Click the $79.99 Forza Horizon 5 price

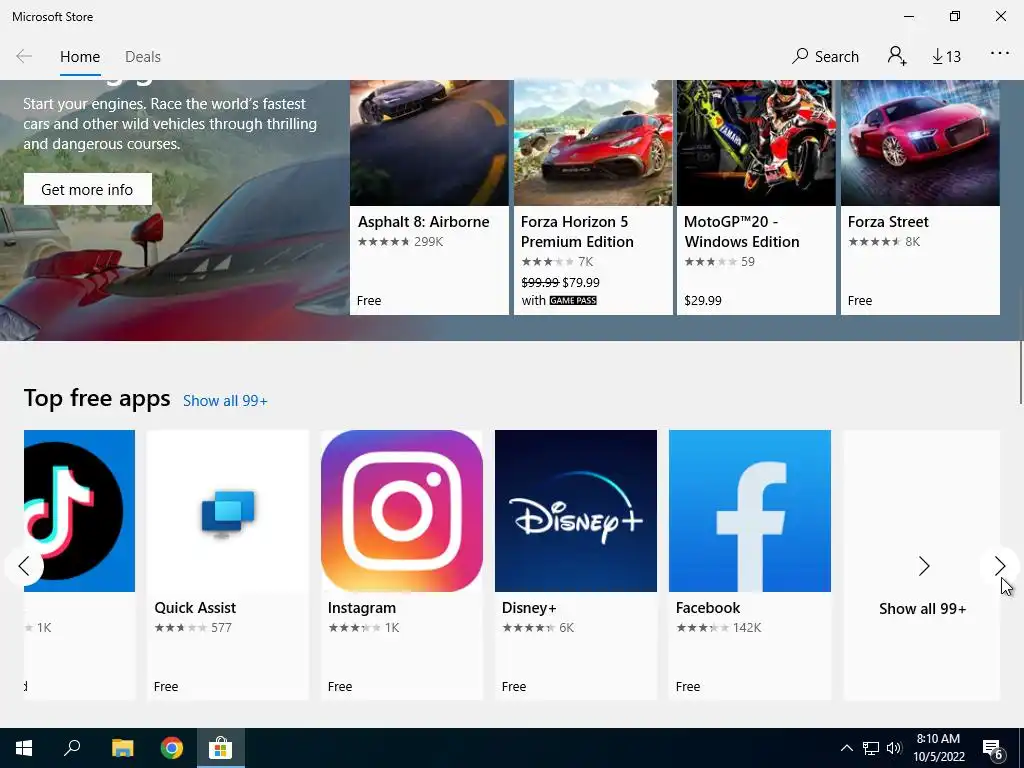tap(581, 282)
